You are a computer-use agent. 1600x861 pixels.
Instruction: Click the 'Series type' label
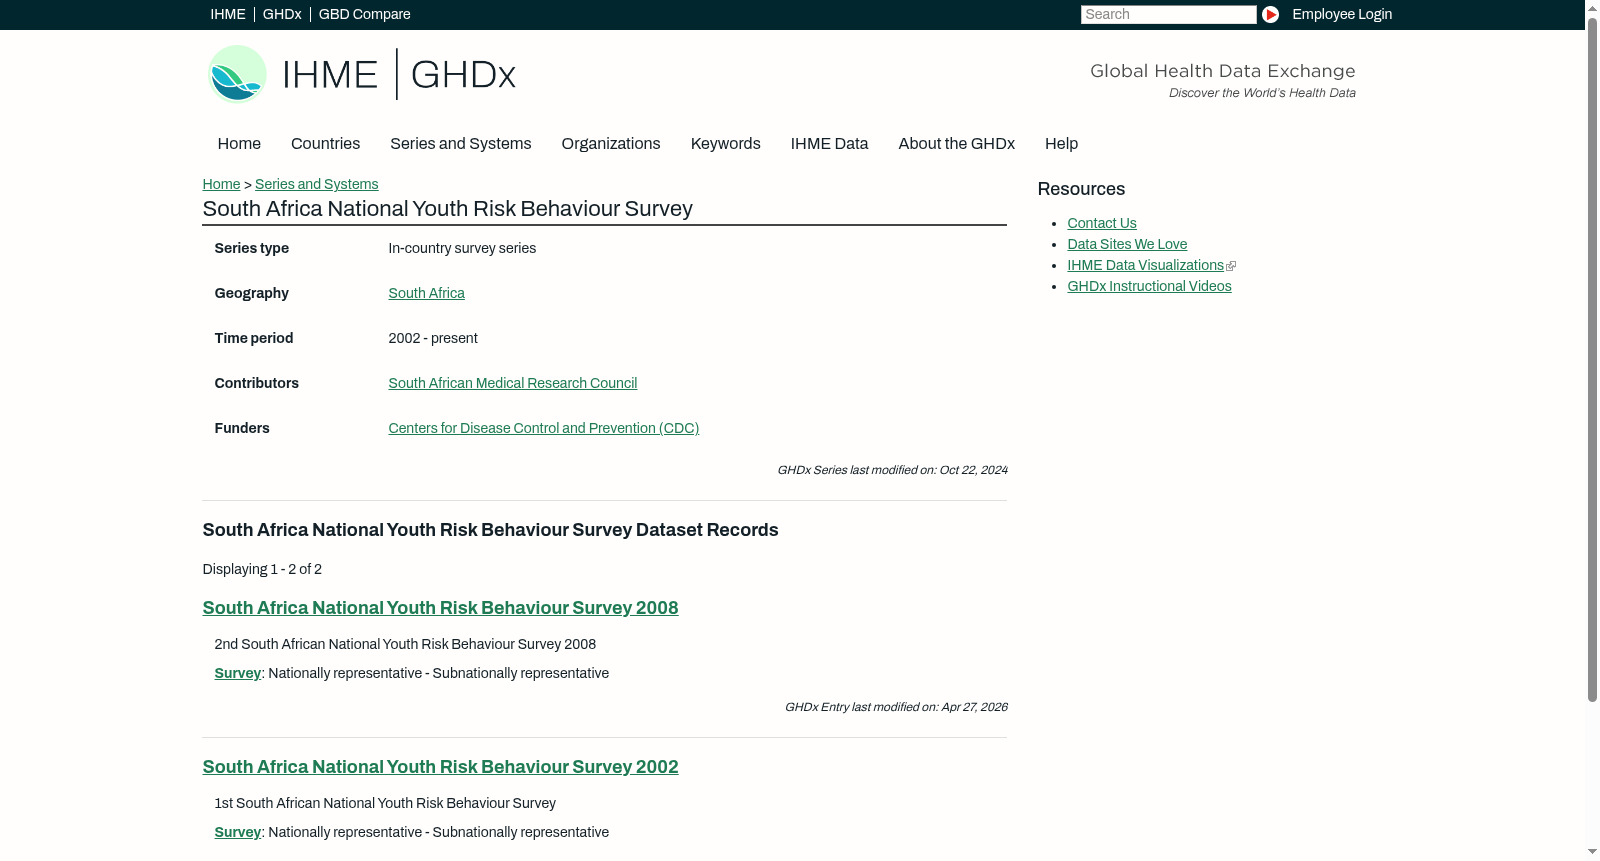tap(251, 248)
